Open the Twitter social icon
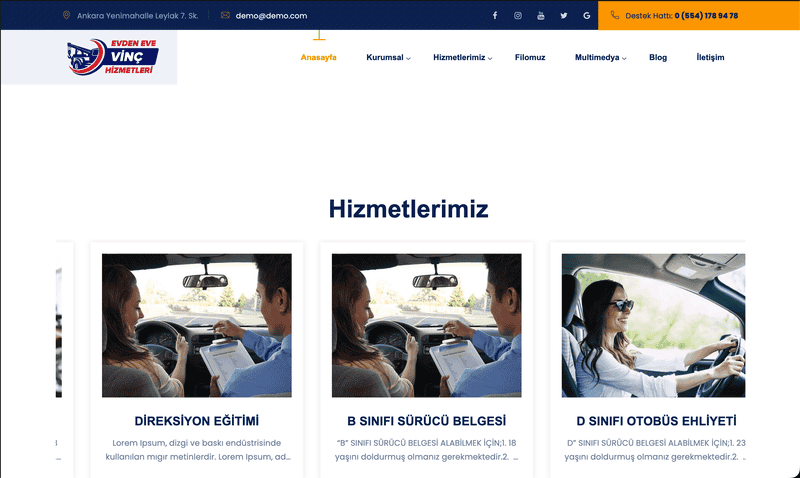 (564, 15)
